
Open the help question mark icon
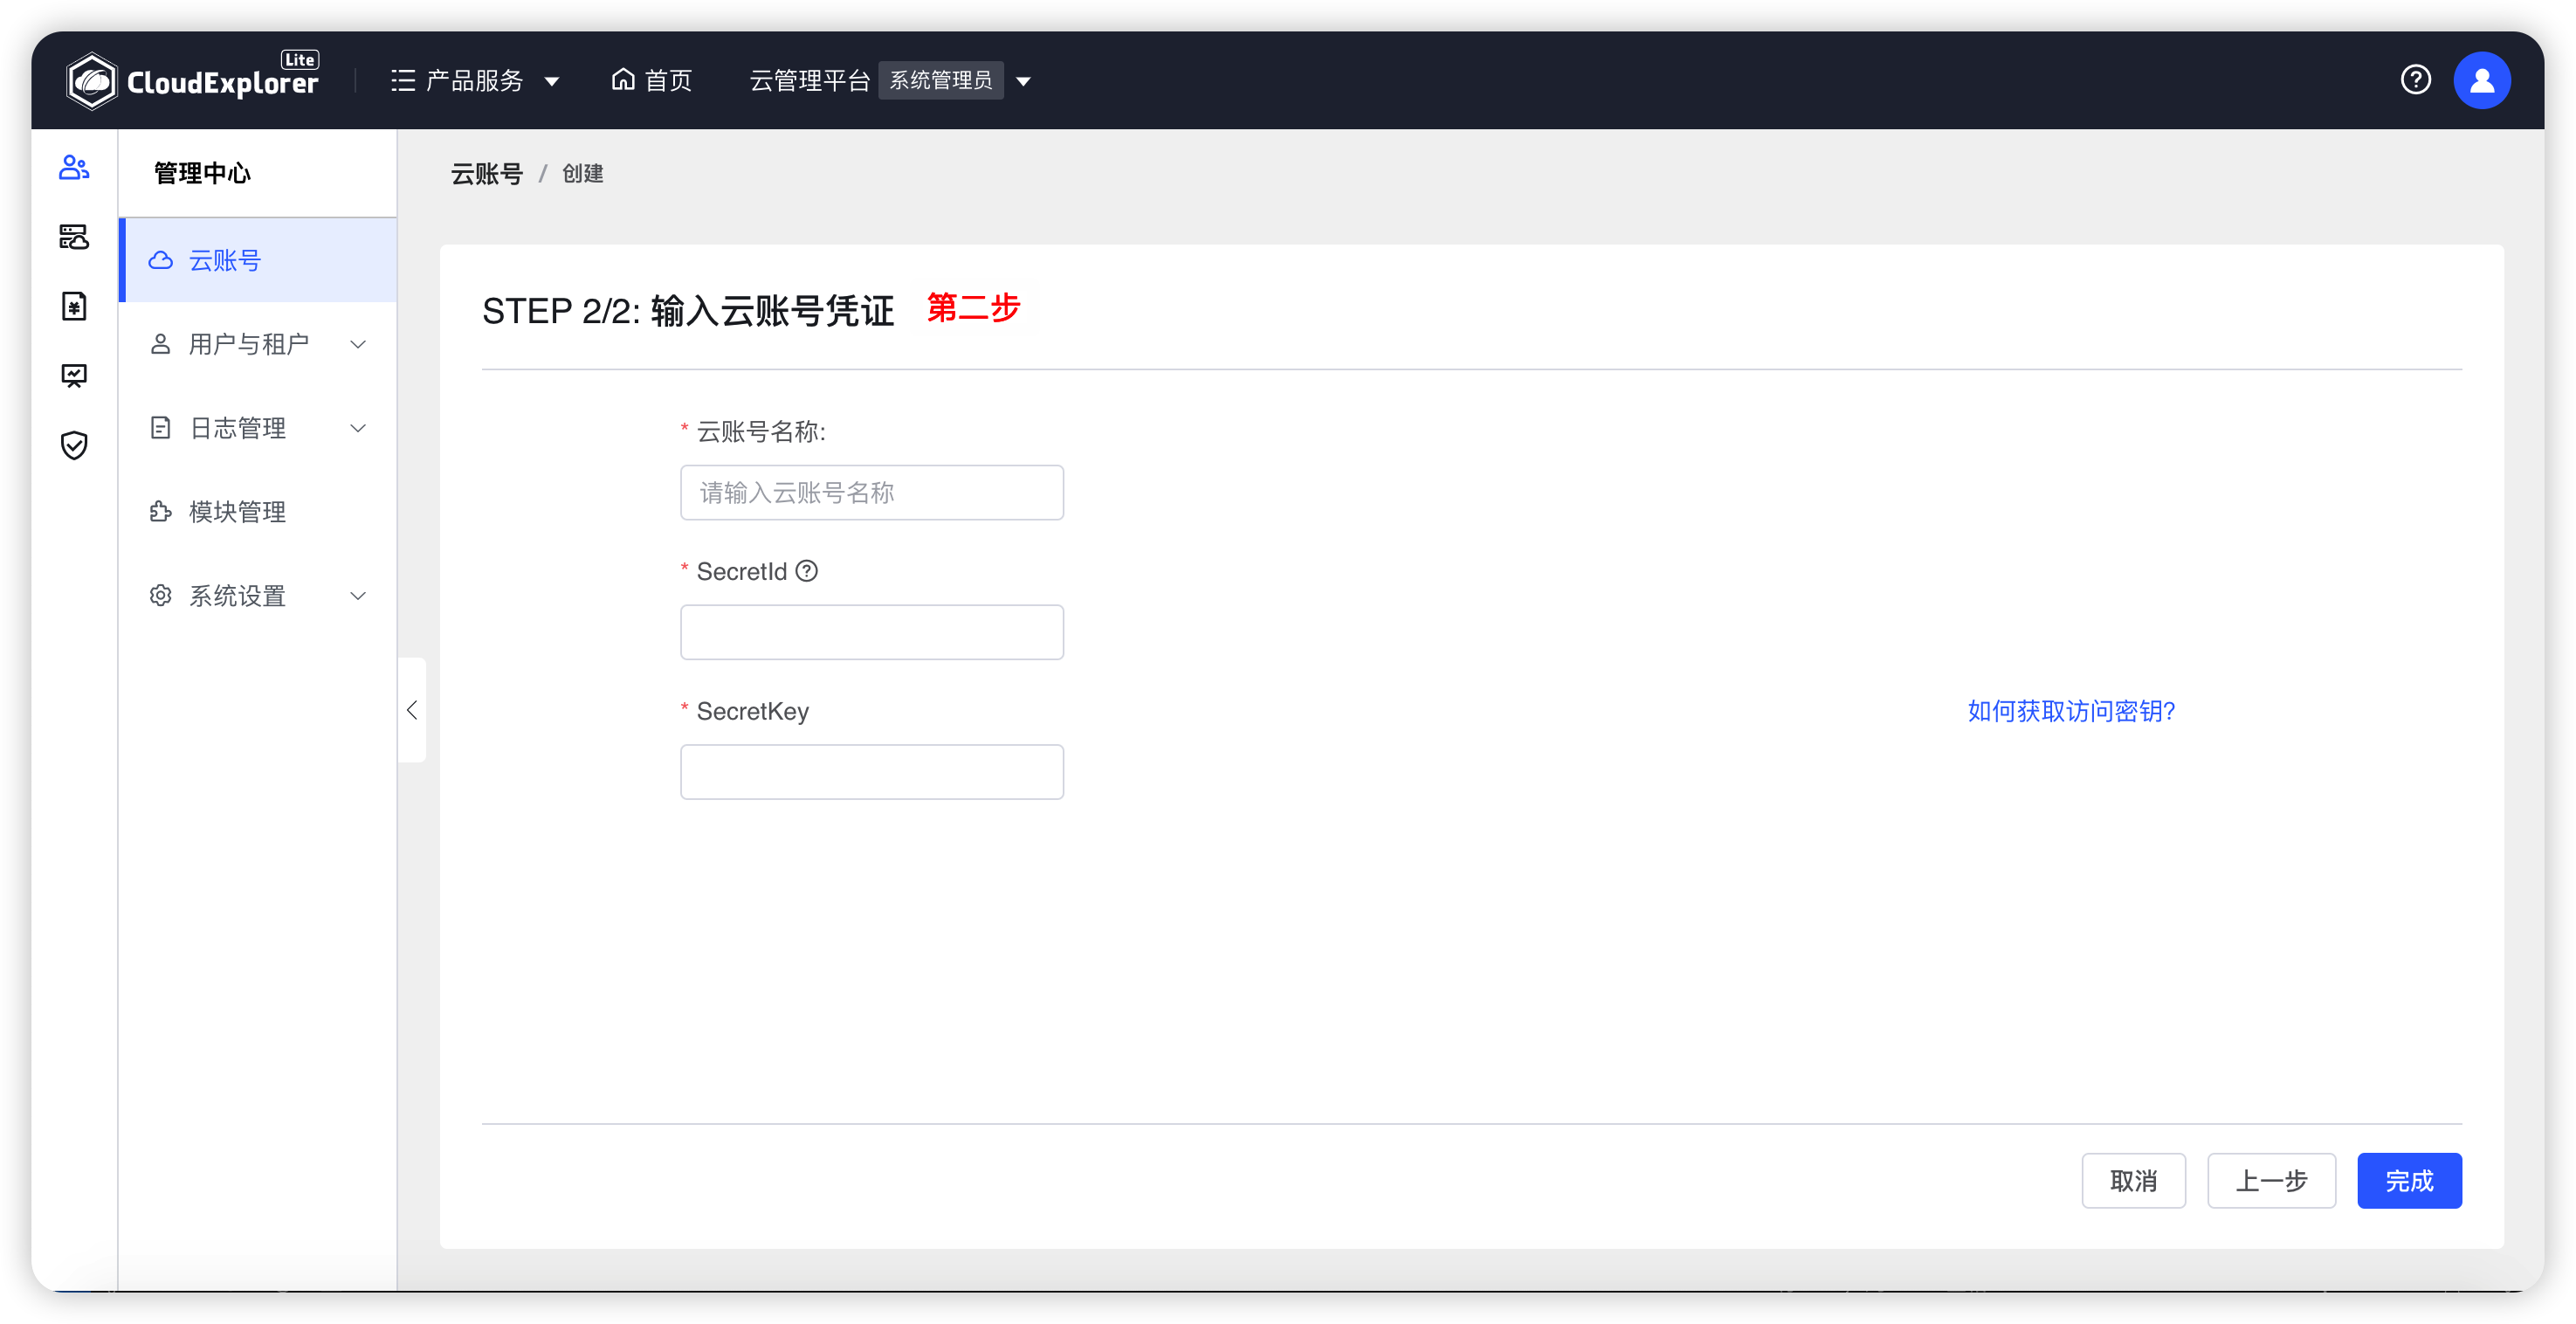tap(2415, 79)
